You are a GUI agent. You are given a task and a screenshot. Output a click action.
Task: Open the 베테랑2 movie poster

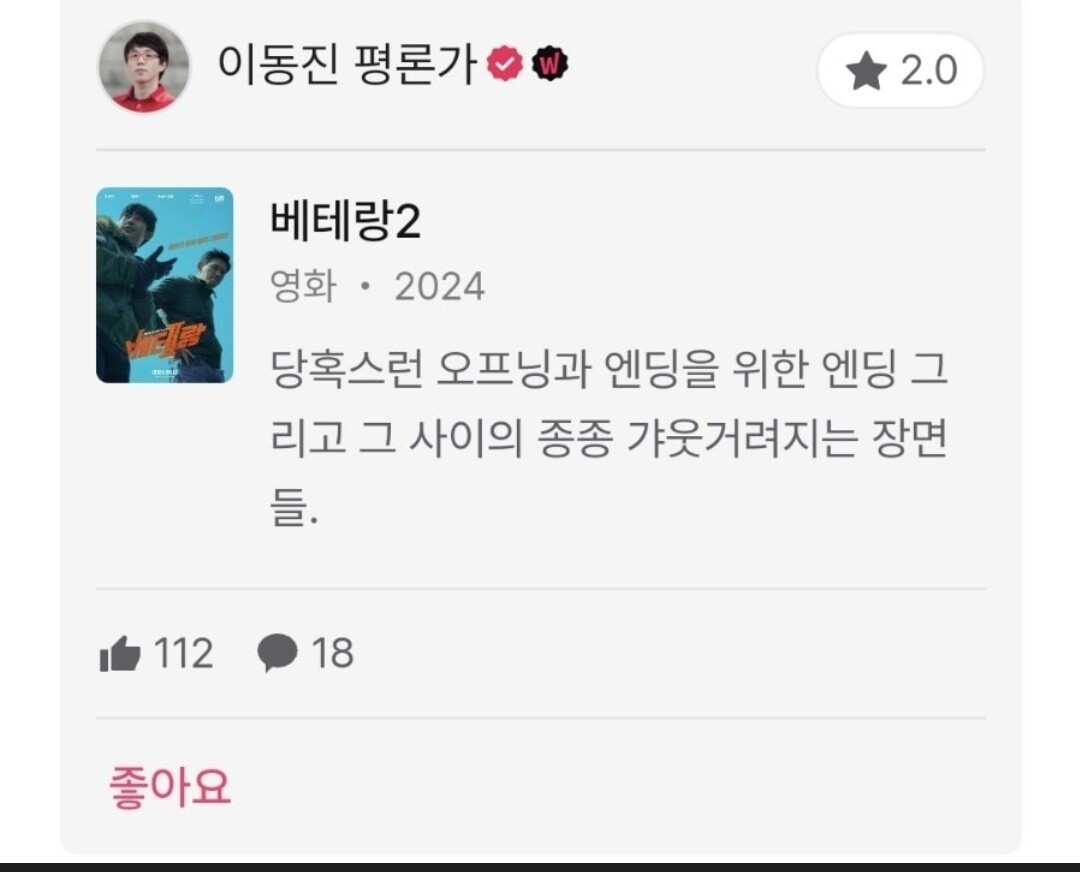pyautogui.click(x=165, y=285)
